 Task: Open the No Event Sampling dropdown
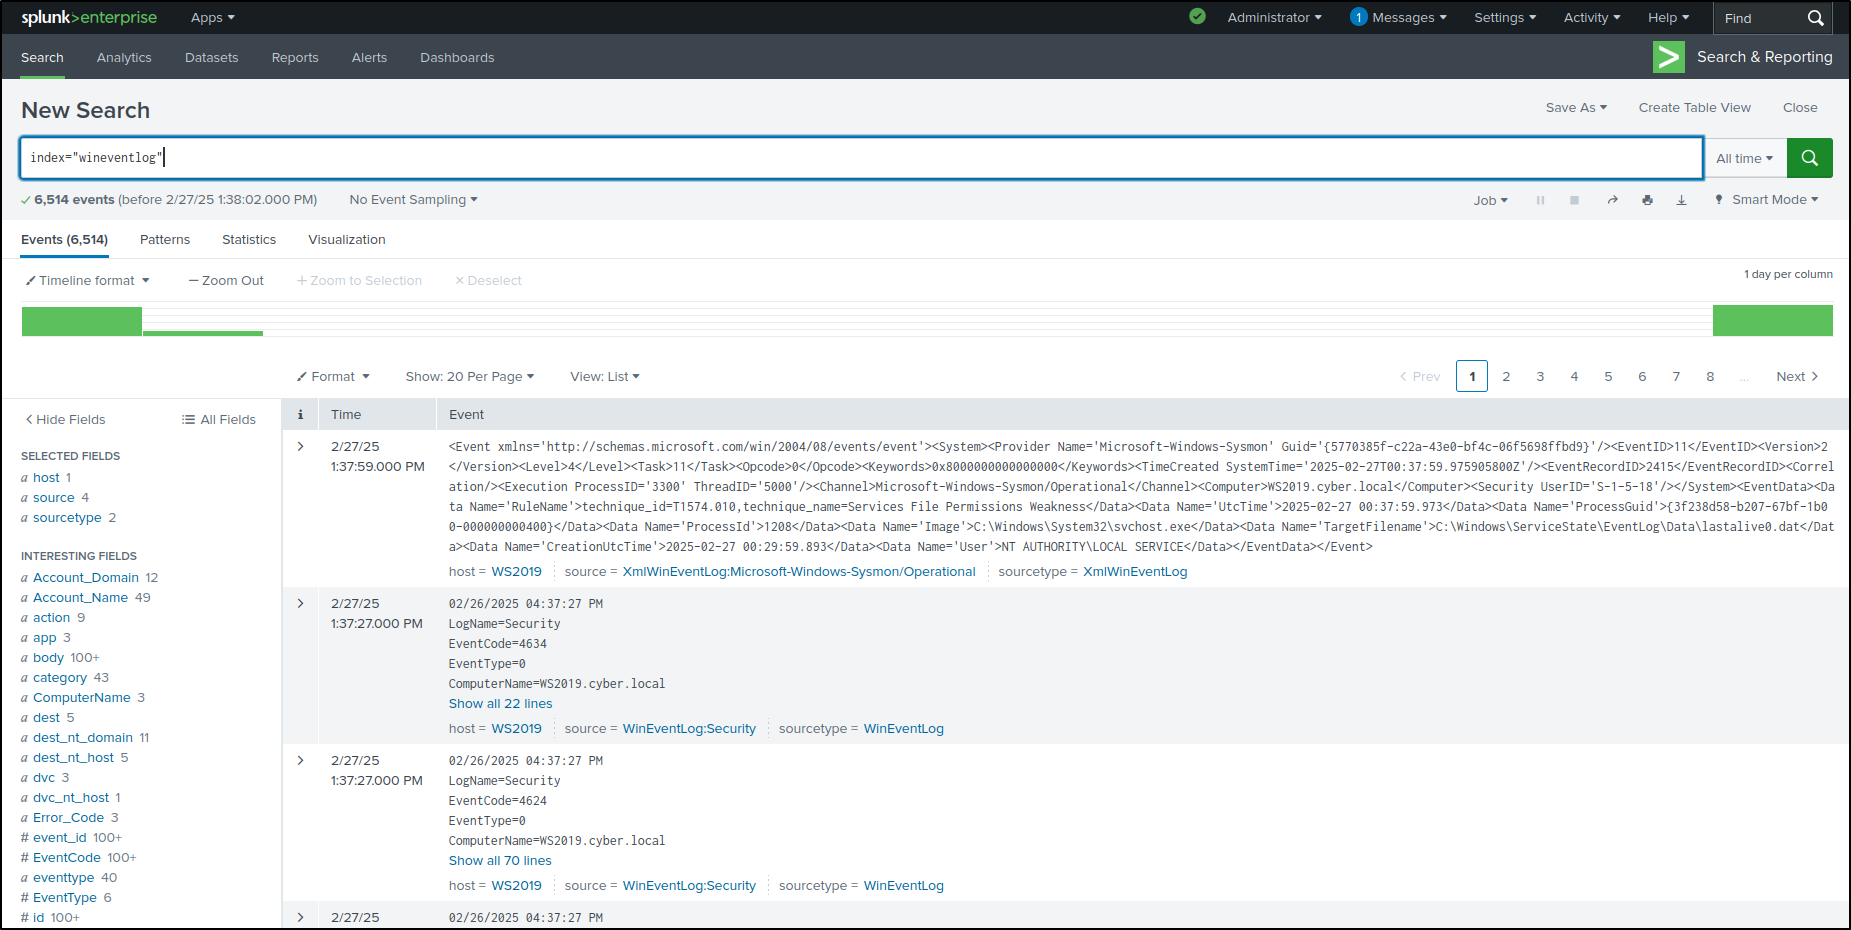(412, 199)
